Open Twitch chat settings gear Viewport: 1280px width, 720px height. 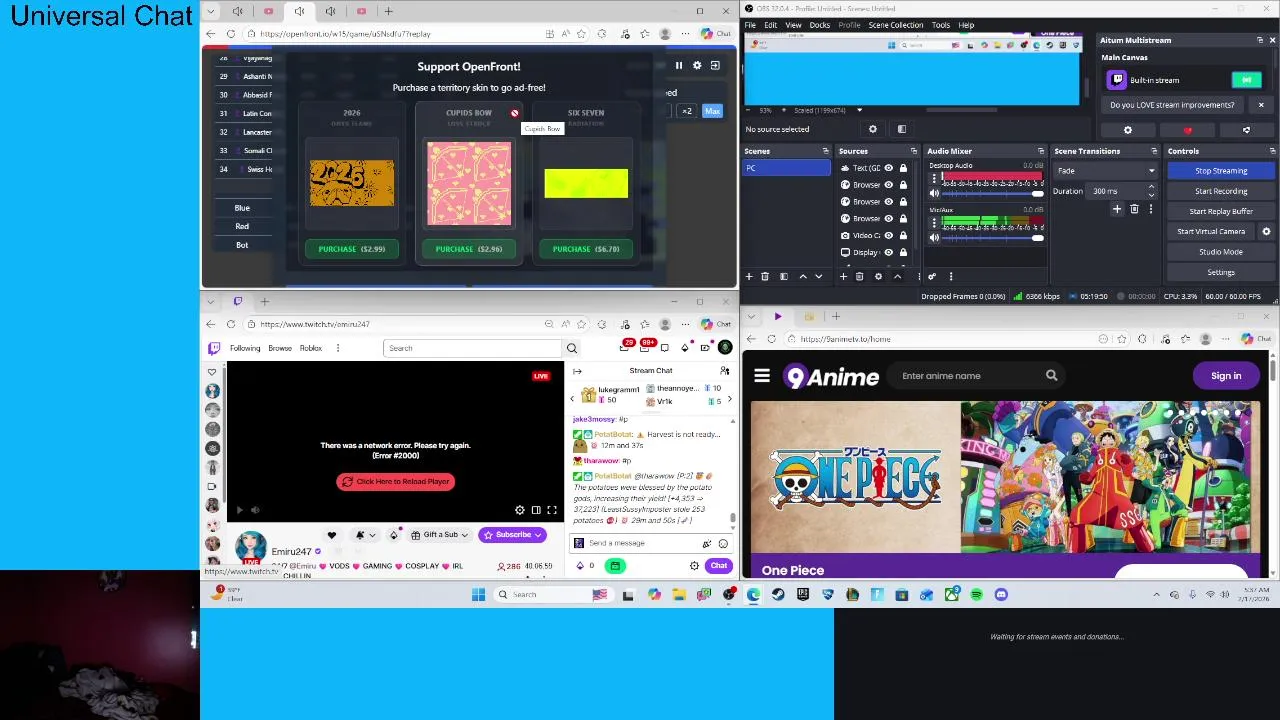coord(694,566)
